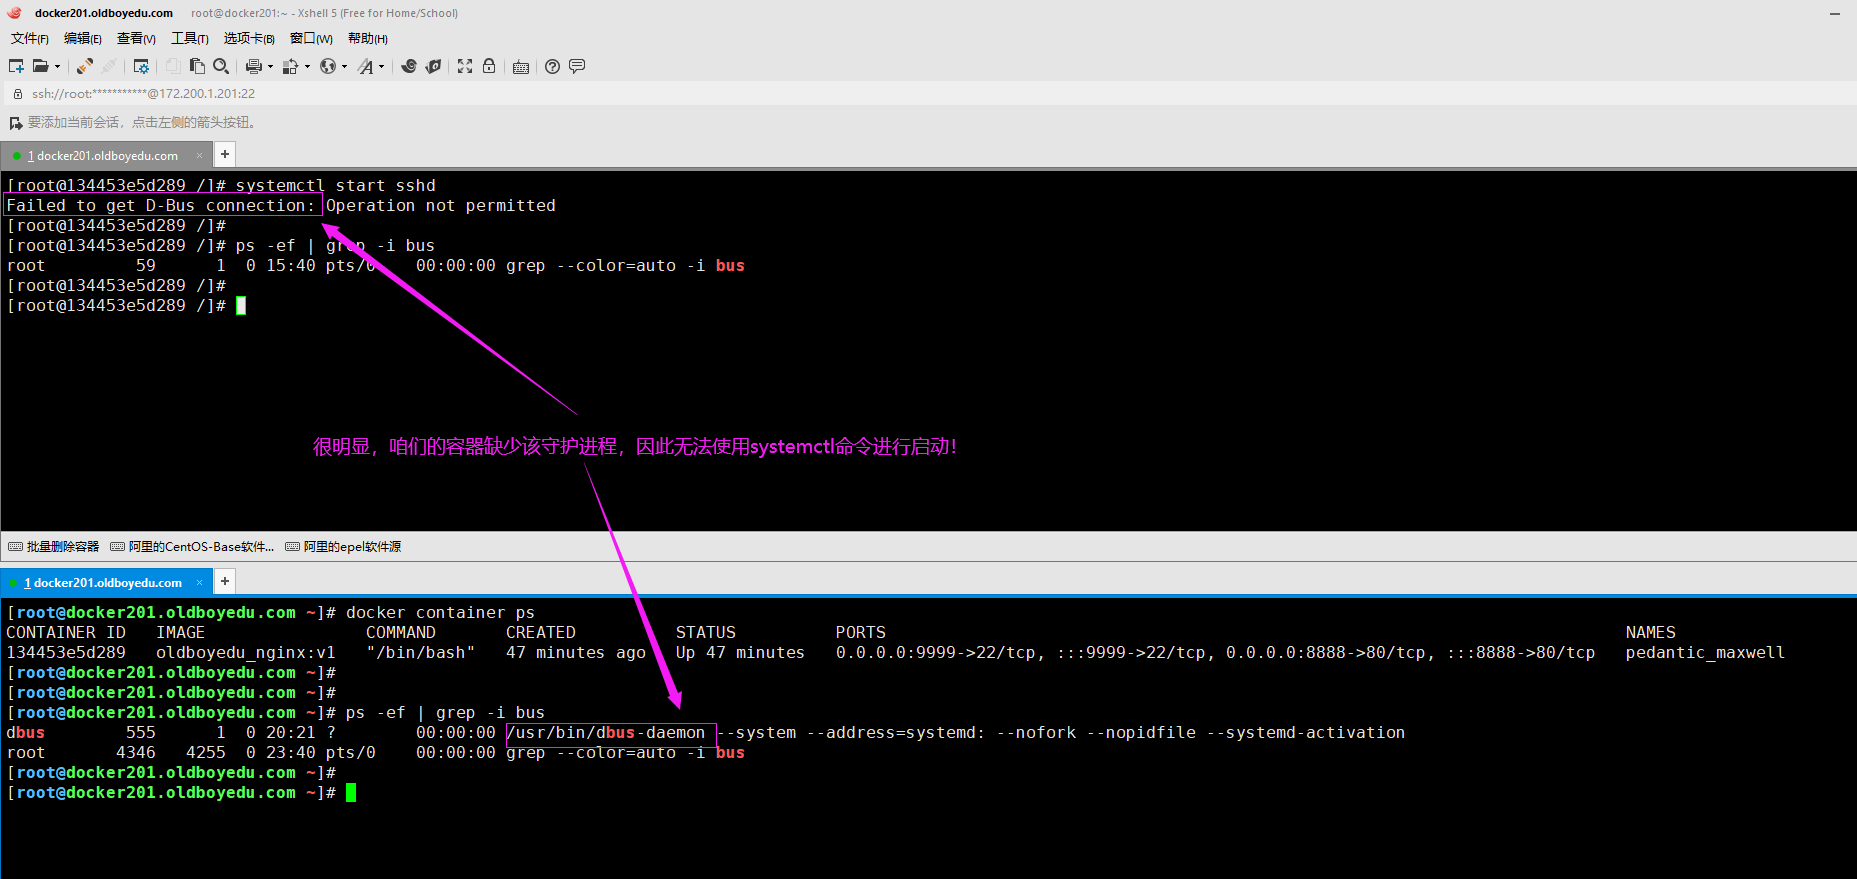Toggle the virtual keyboard icon

pyautogui.click(x=521, y=67)
